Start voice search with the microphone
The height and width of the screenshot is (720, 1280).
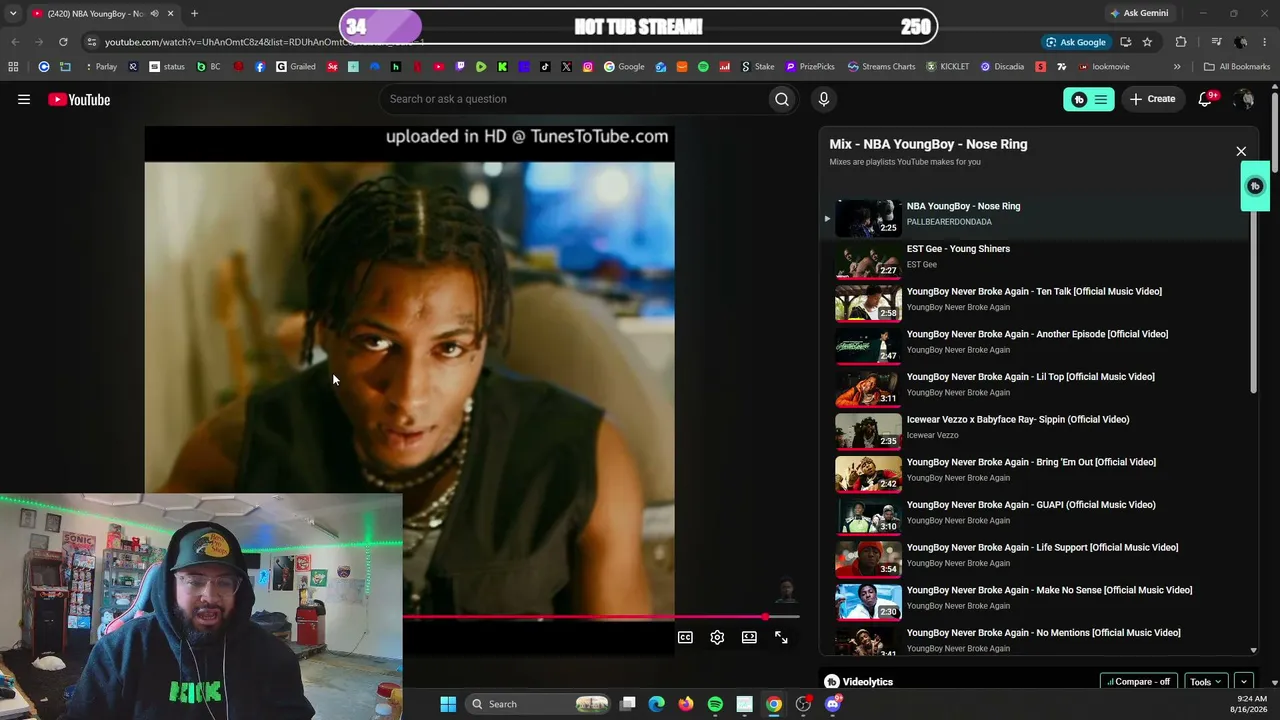824,99
